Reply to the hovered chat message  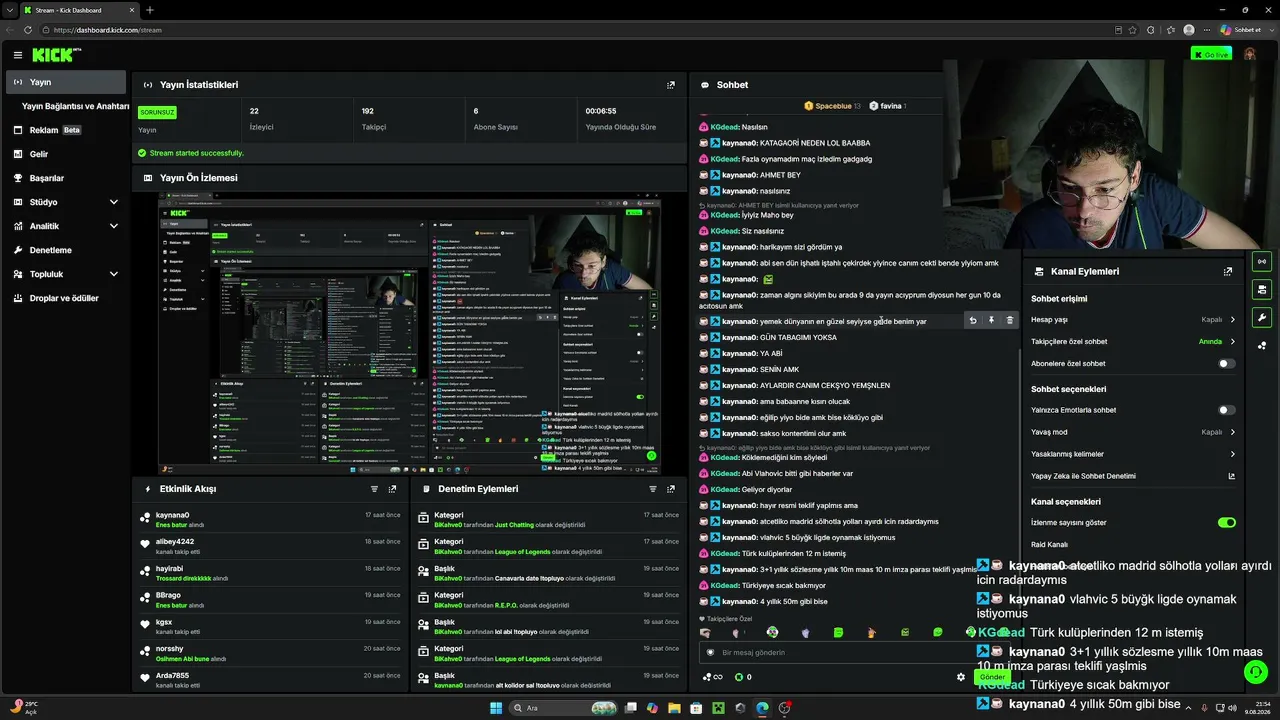click(x=973, y=320)
